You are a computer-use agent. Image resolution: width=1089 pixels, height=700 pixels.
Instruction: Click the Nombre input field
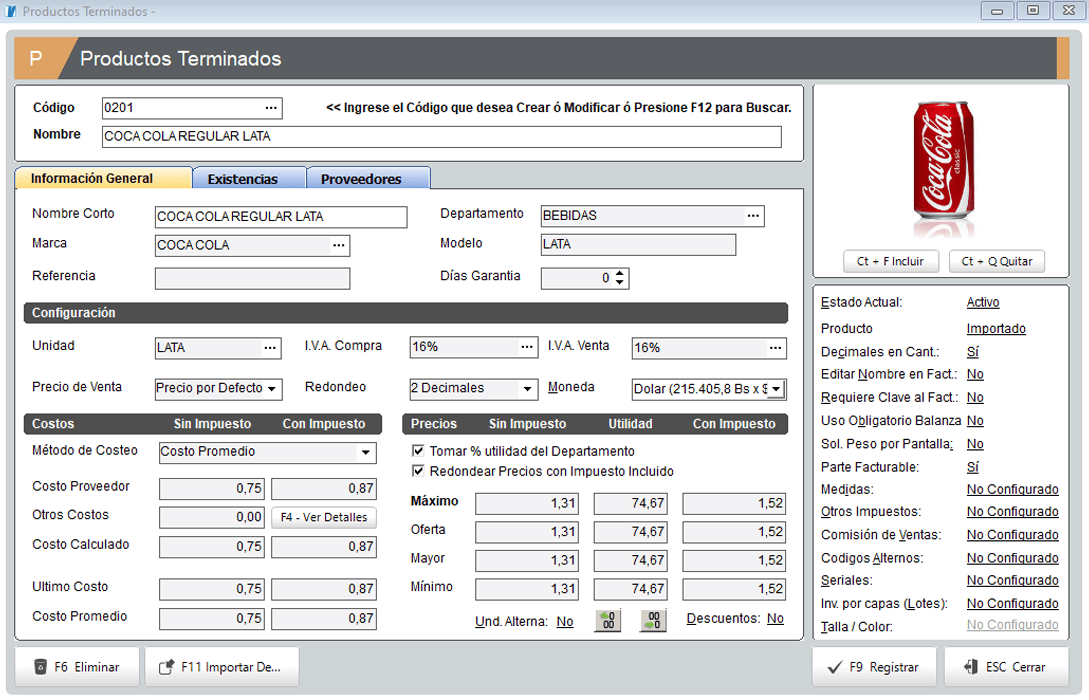(442, 137)
